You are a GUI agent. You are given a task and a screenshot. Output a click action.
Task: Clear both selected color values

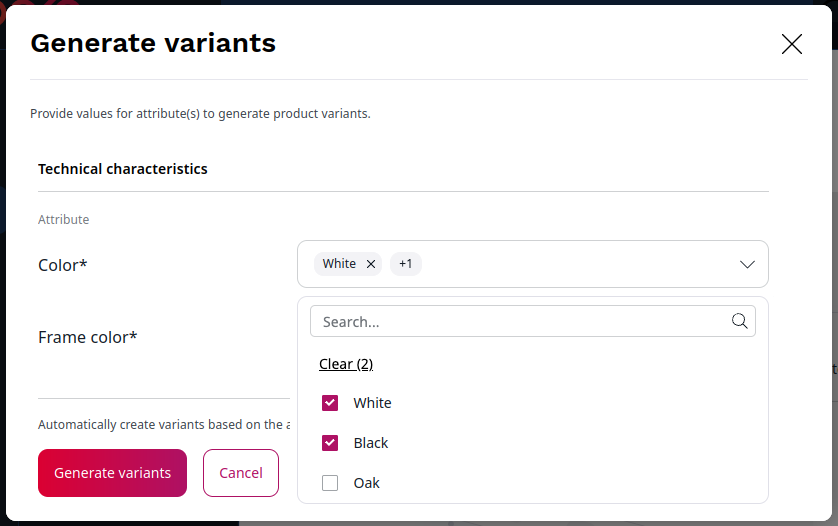(346, 364)
